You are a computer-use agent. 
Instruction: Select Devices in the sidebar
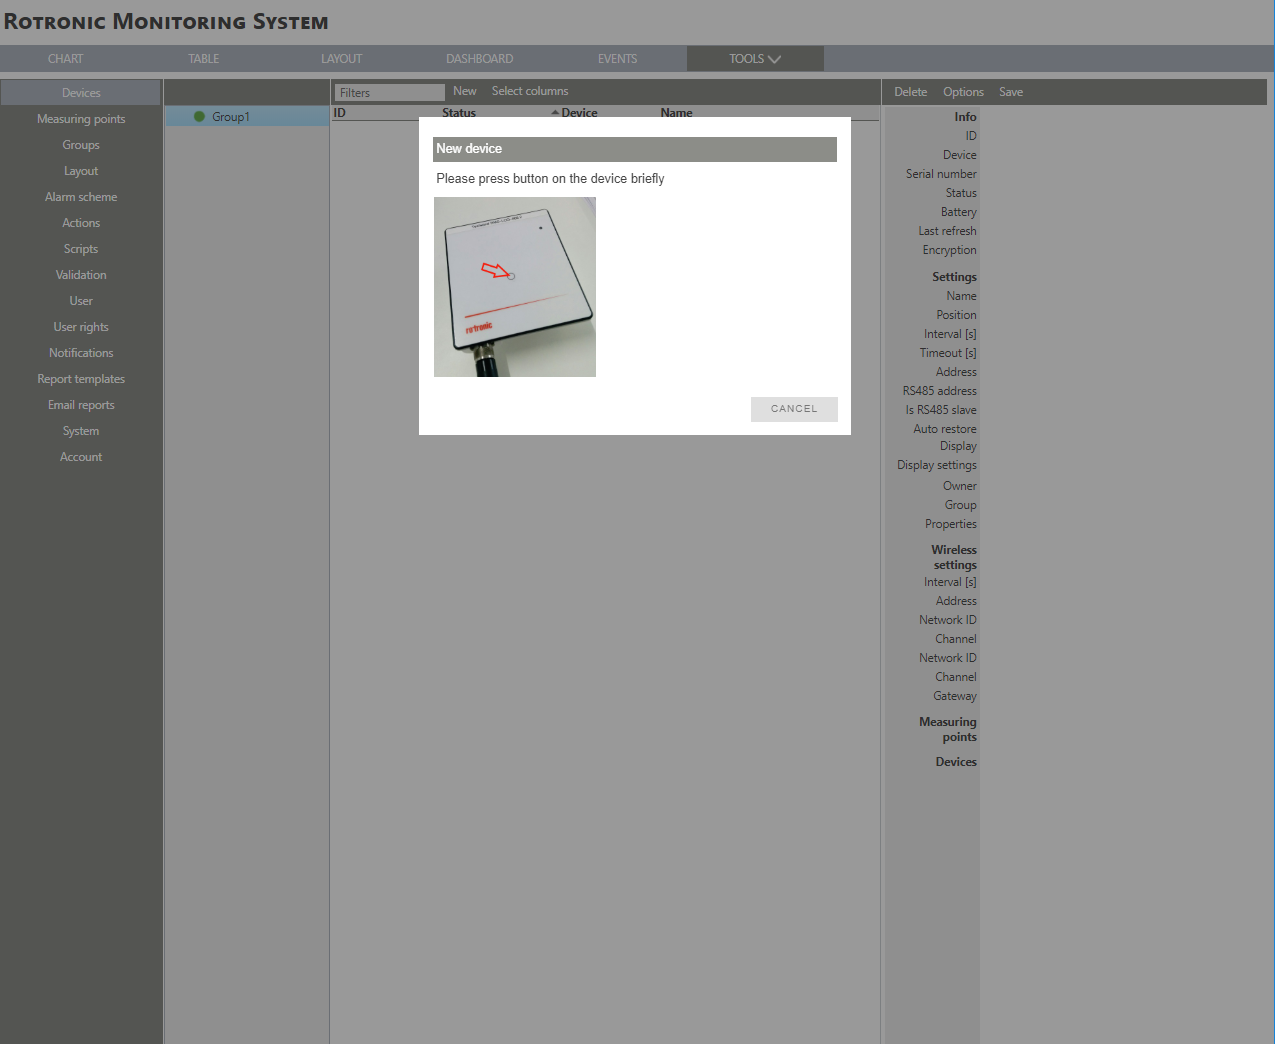[x=81, y=93]
